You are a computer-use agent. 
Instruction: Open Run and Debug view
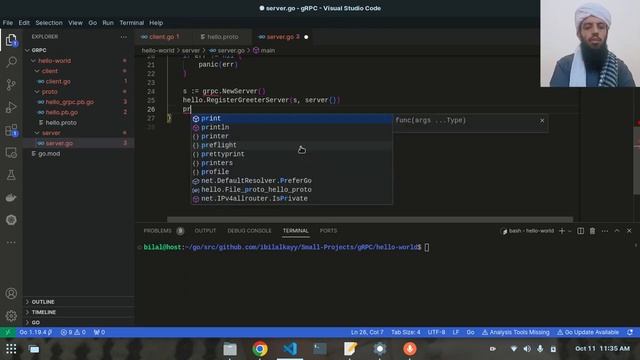[x=11, y=107]
